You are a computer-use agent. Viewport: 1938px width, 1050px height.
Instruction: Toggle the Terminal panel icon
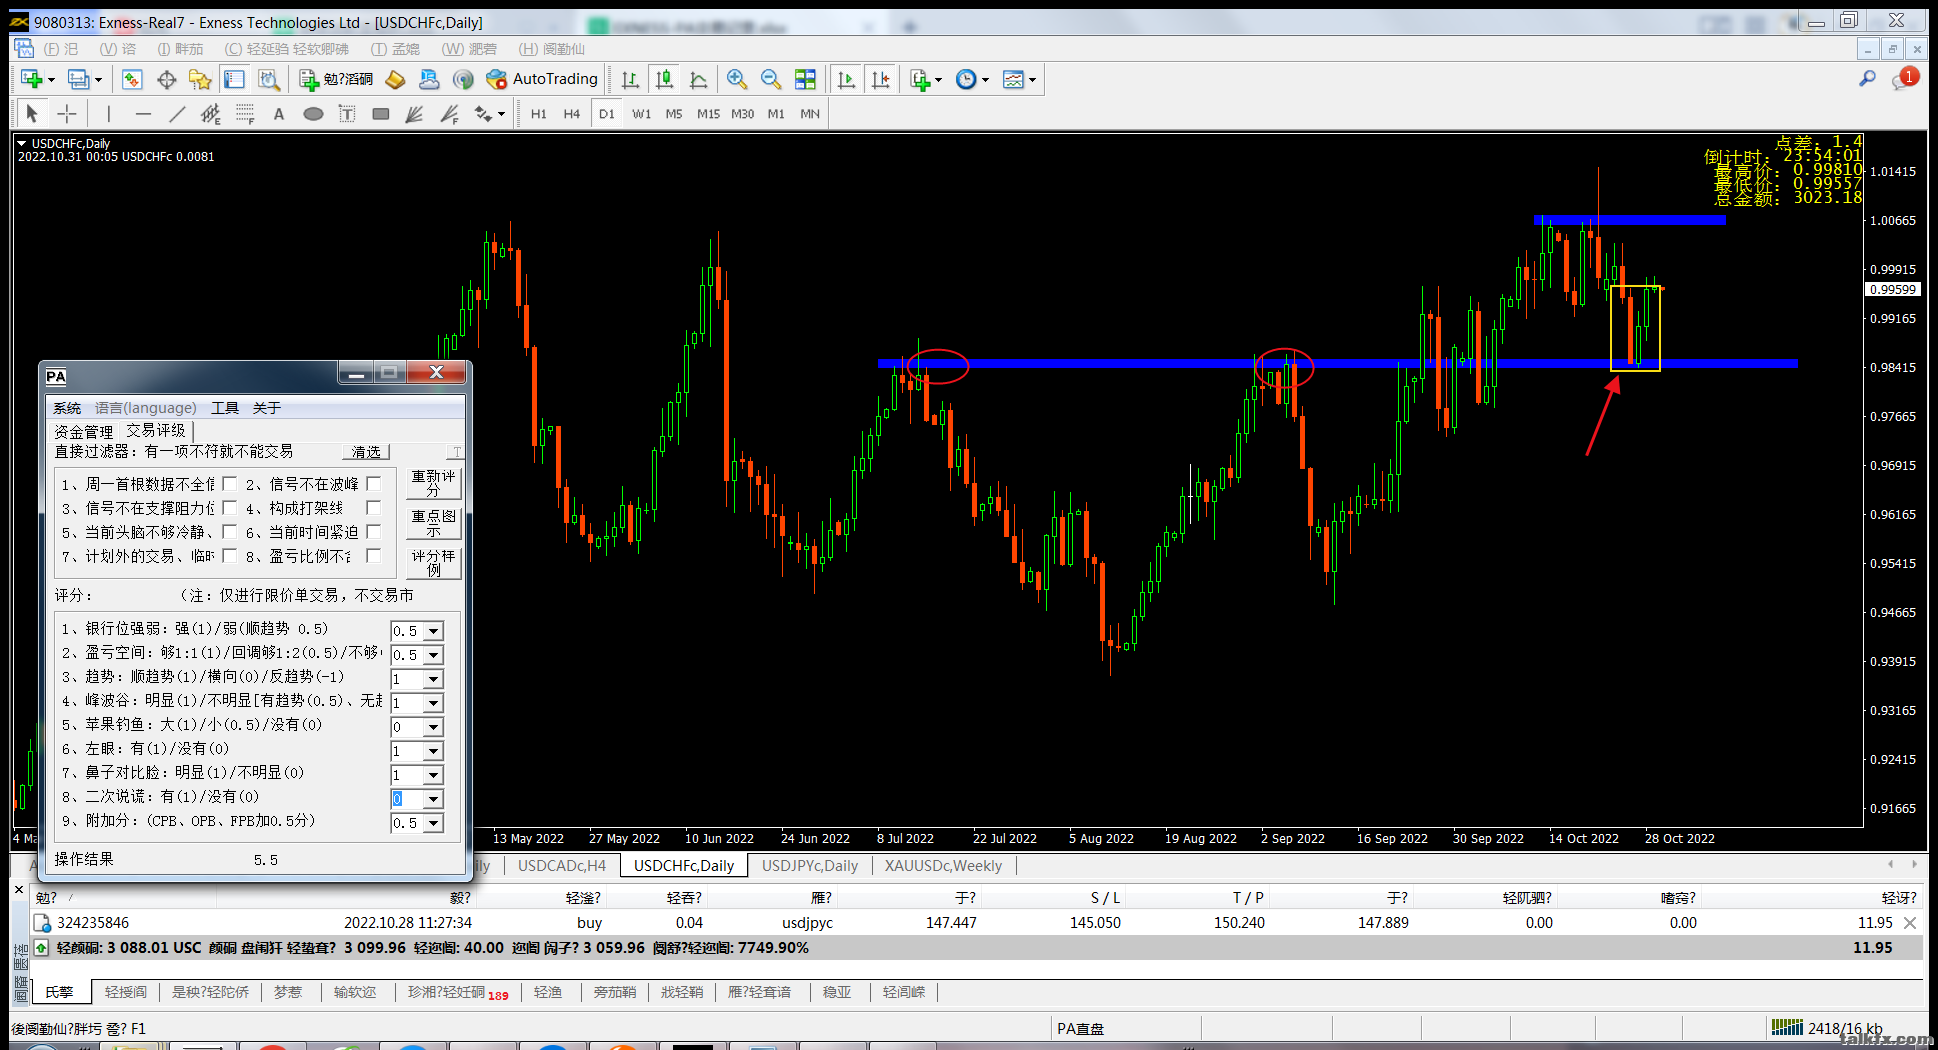pos(234,79)
